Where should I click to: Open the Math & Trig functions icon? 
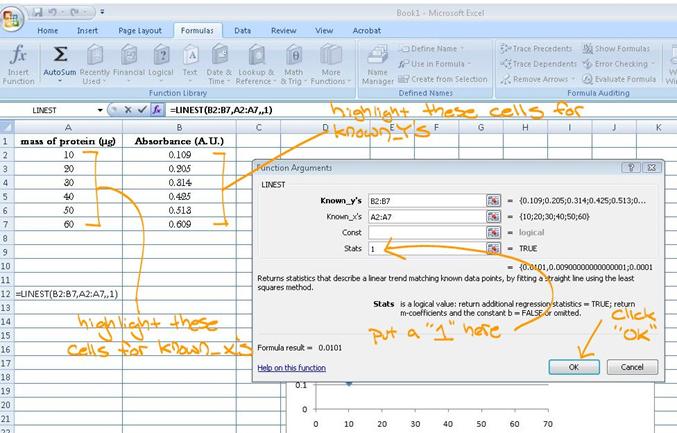pos(294,55)
